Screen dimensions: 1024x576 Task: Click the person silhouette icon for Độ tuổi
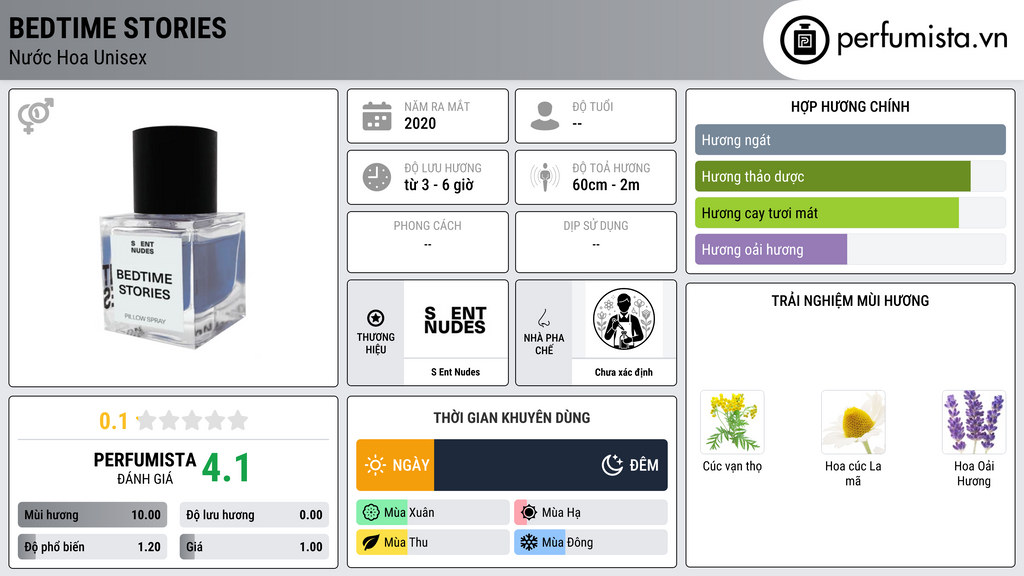(x=545, y=116)
